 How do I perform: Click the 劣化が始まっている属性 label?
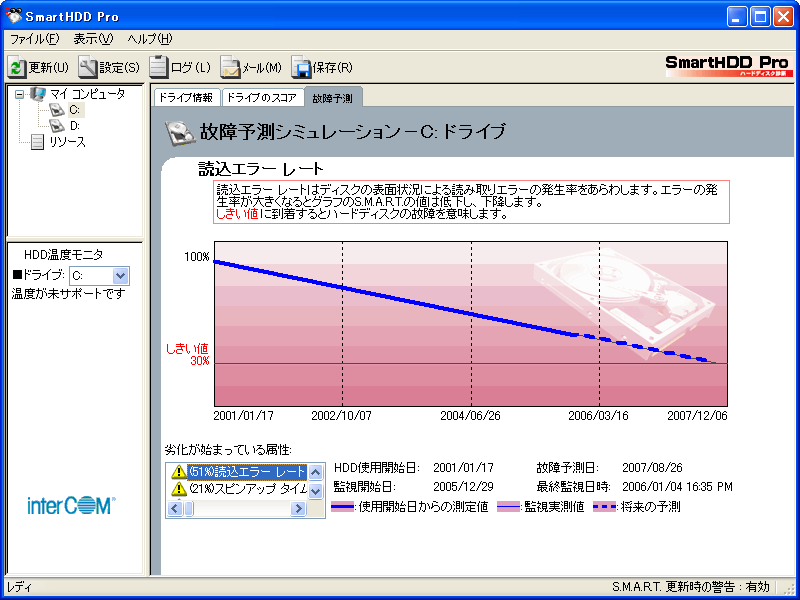[x=228, y=449]
